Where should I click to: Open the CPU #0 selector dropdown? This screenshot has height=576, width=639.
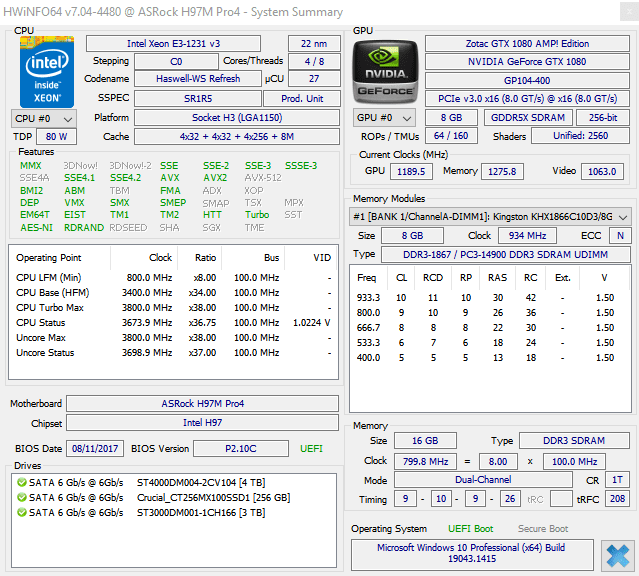tap(44, 119)
